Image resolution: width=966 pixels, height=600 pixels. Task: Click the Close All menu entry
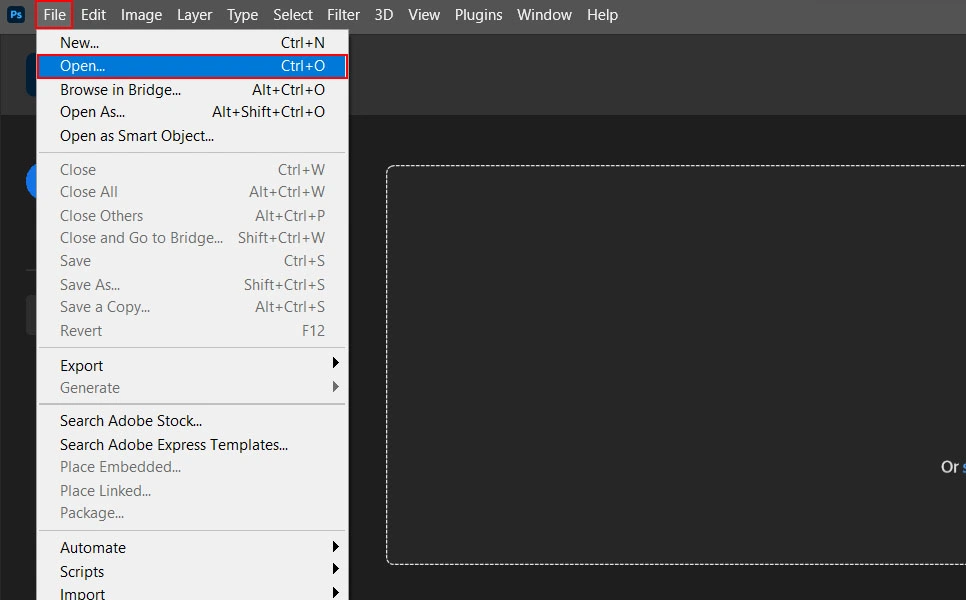[192, 192]
